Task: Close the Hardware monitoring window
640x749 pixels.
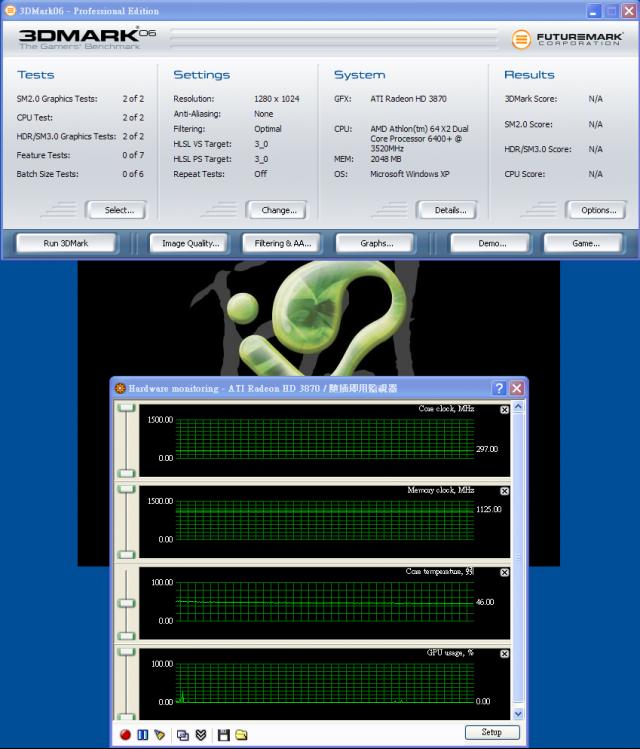Action: [517, 388]
